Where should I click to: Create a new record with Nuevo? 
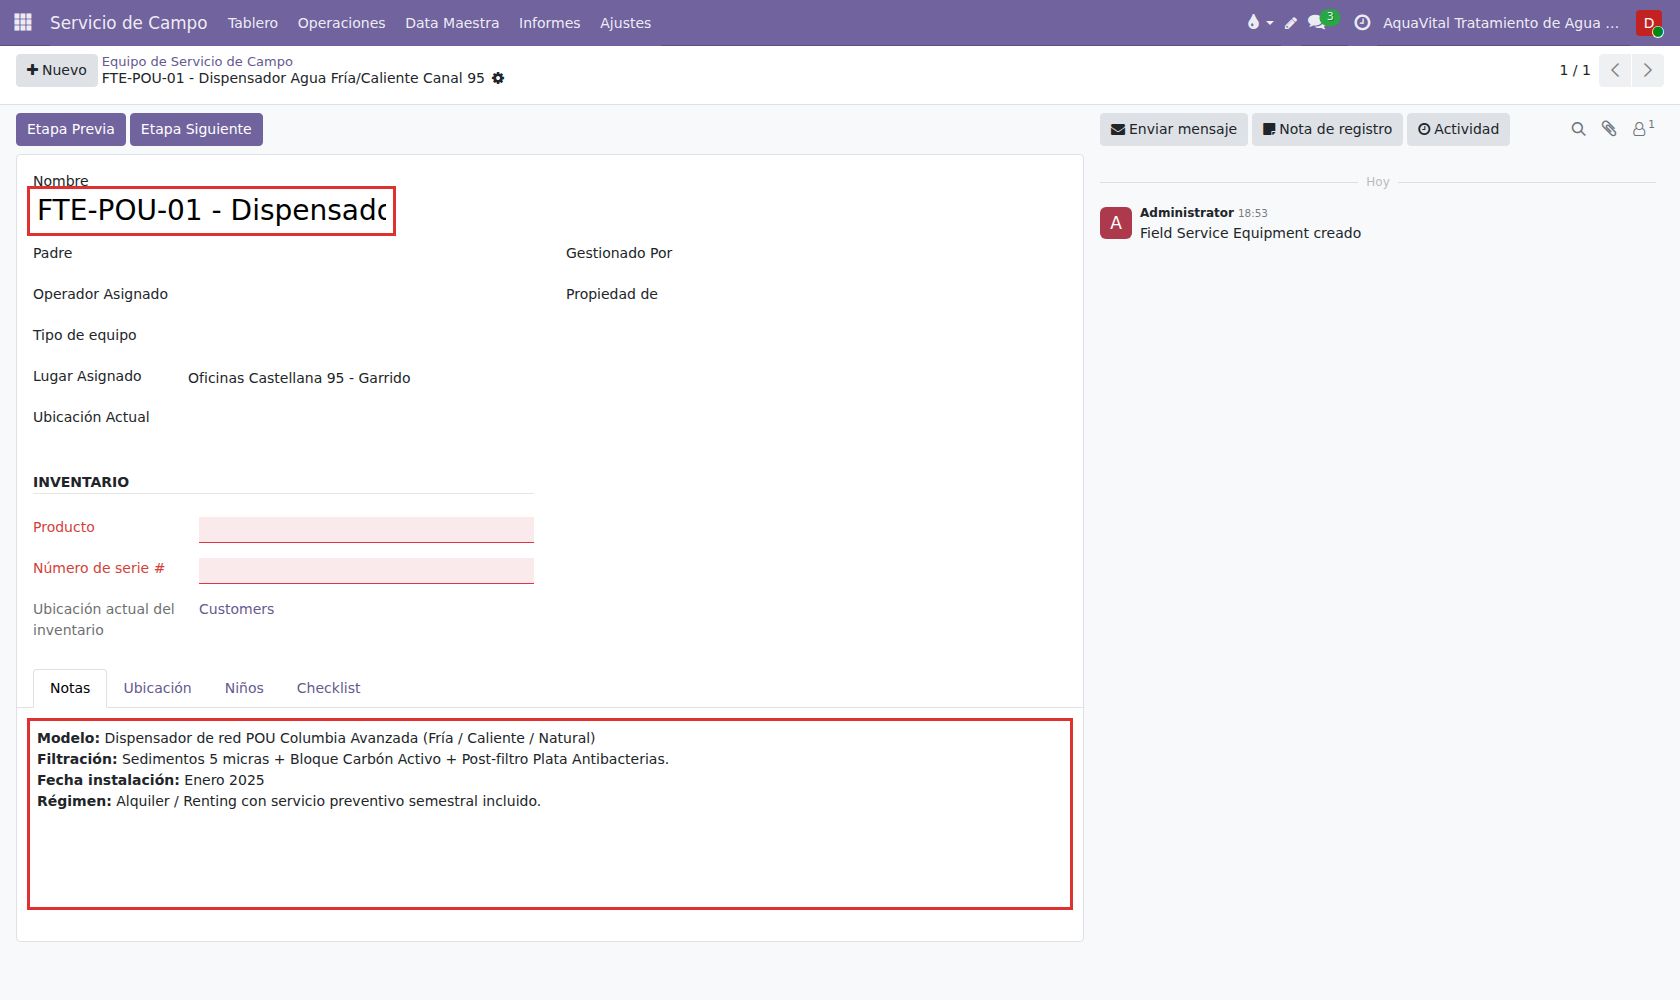[57, 70]
